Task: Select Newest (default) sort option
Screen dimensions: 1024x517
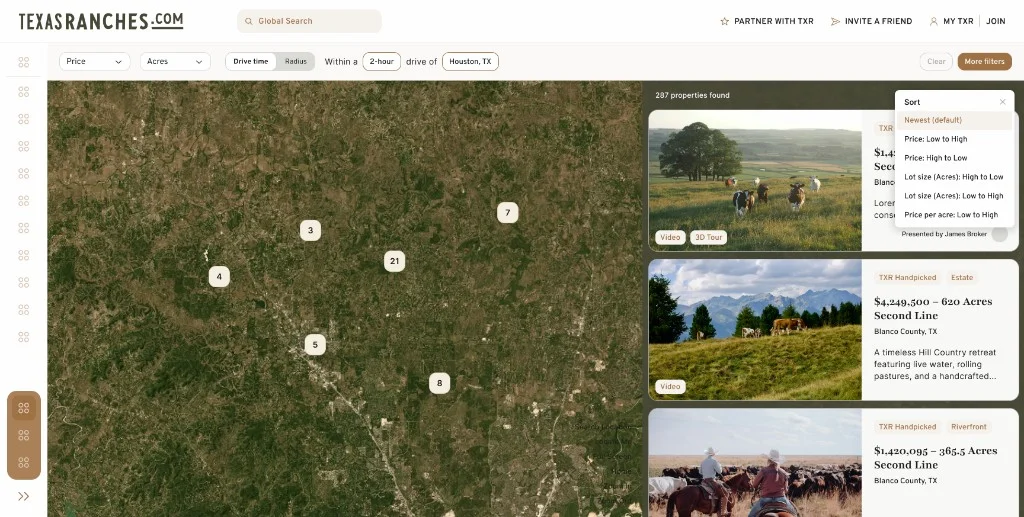Action: [x=954, y=120]
